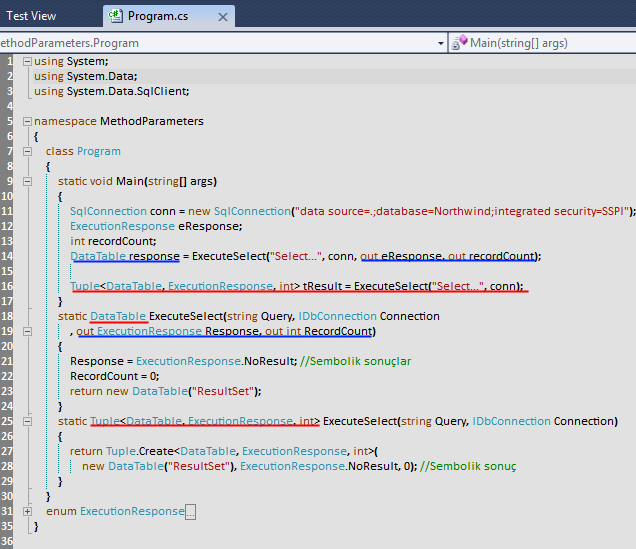Click the tResult variable on the Tuple line

coord(322,286)
